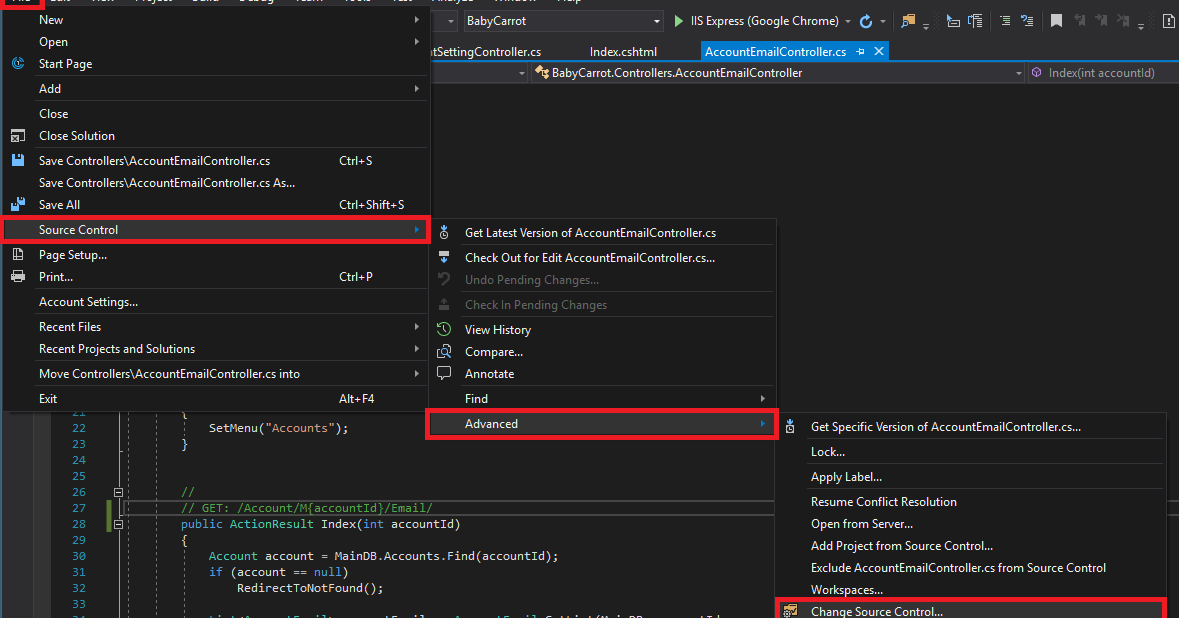Image resolution: width=1179 pixels, height=618 pixels.
Task: Click the Previous Bookmark icon
Action: [x=1079, y=21]
